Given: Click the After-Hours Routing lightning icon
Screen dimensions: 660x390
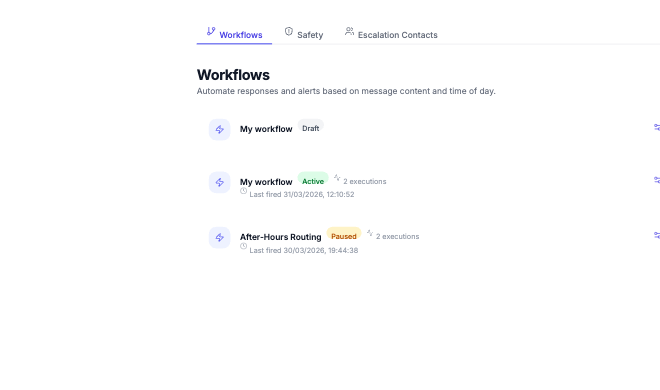Looking at the screenshot, I should click(x=220, y=237).
